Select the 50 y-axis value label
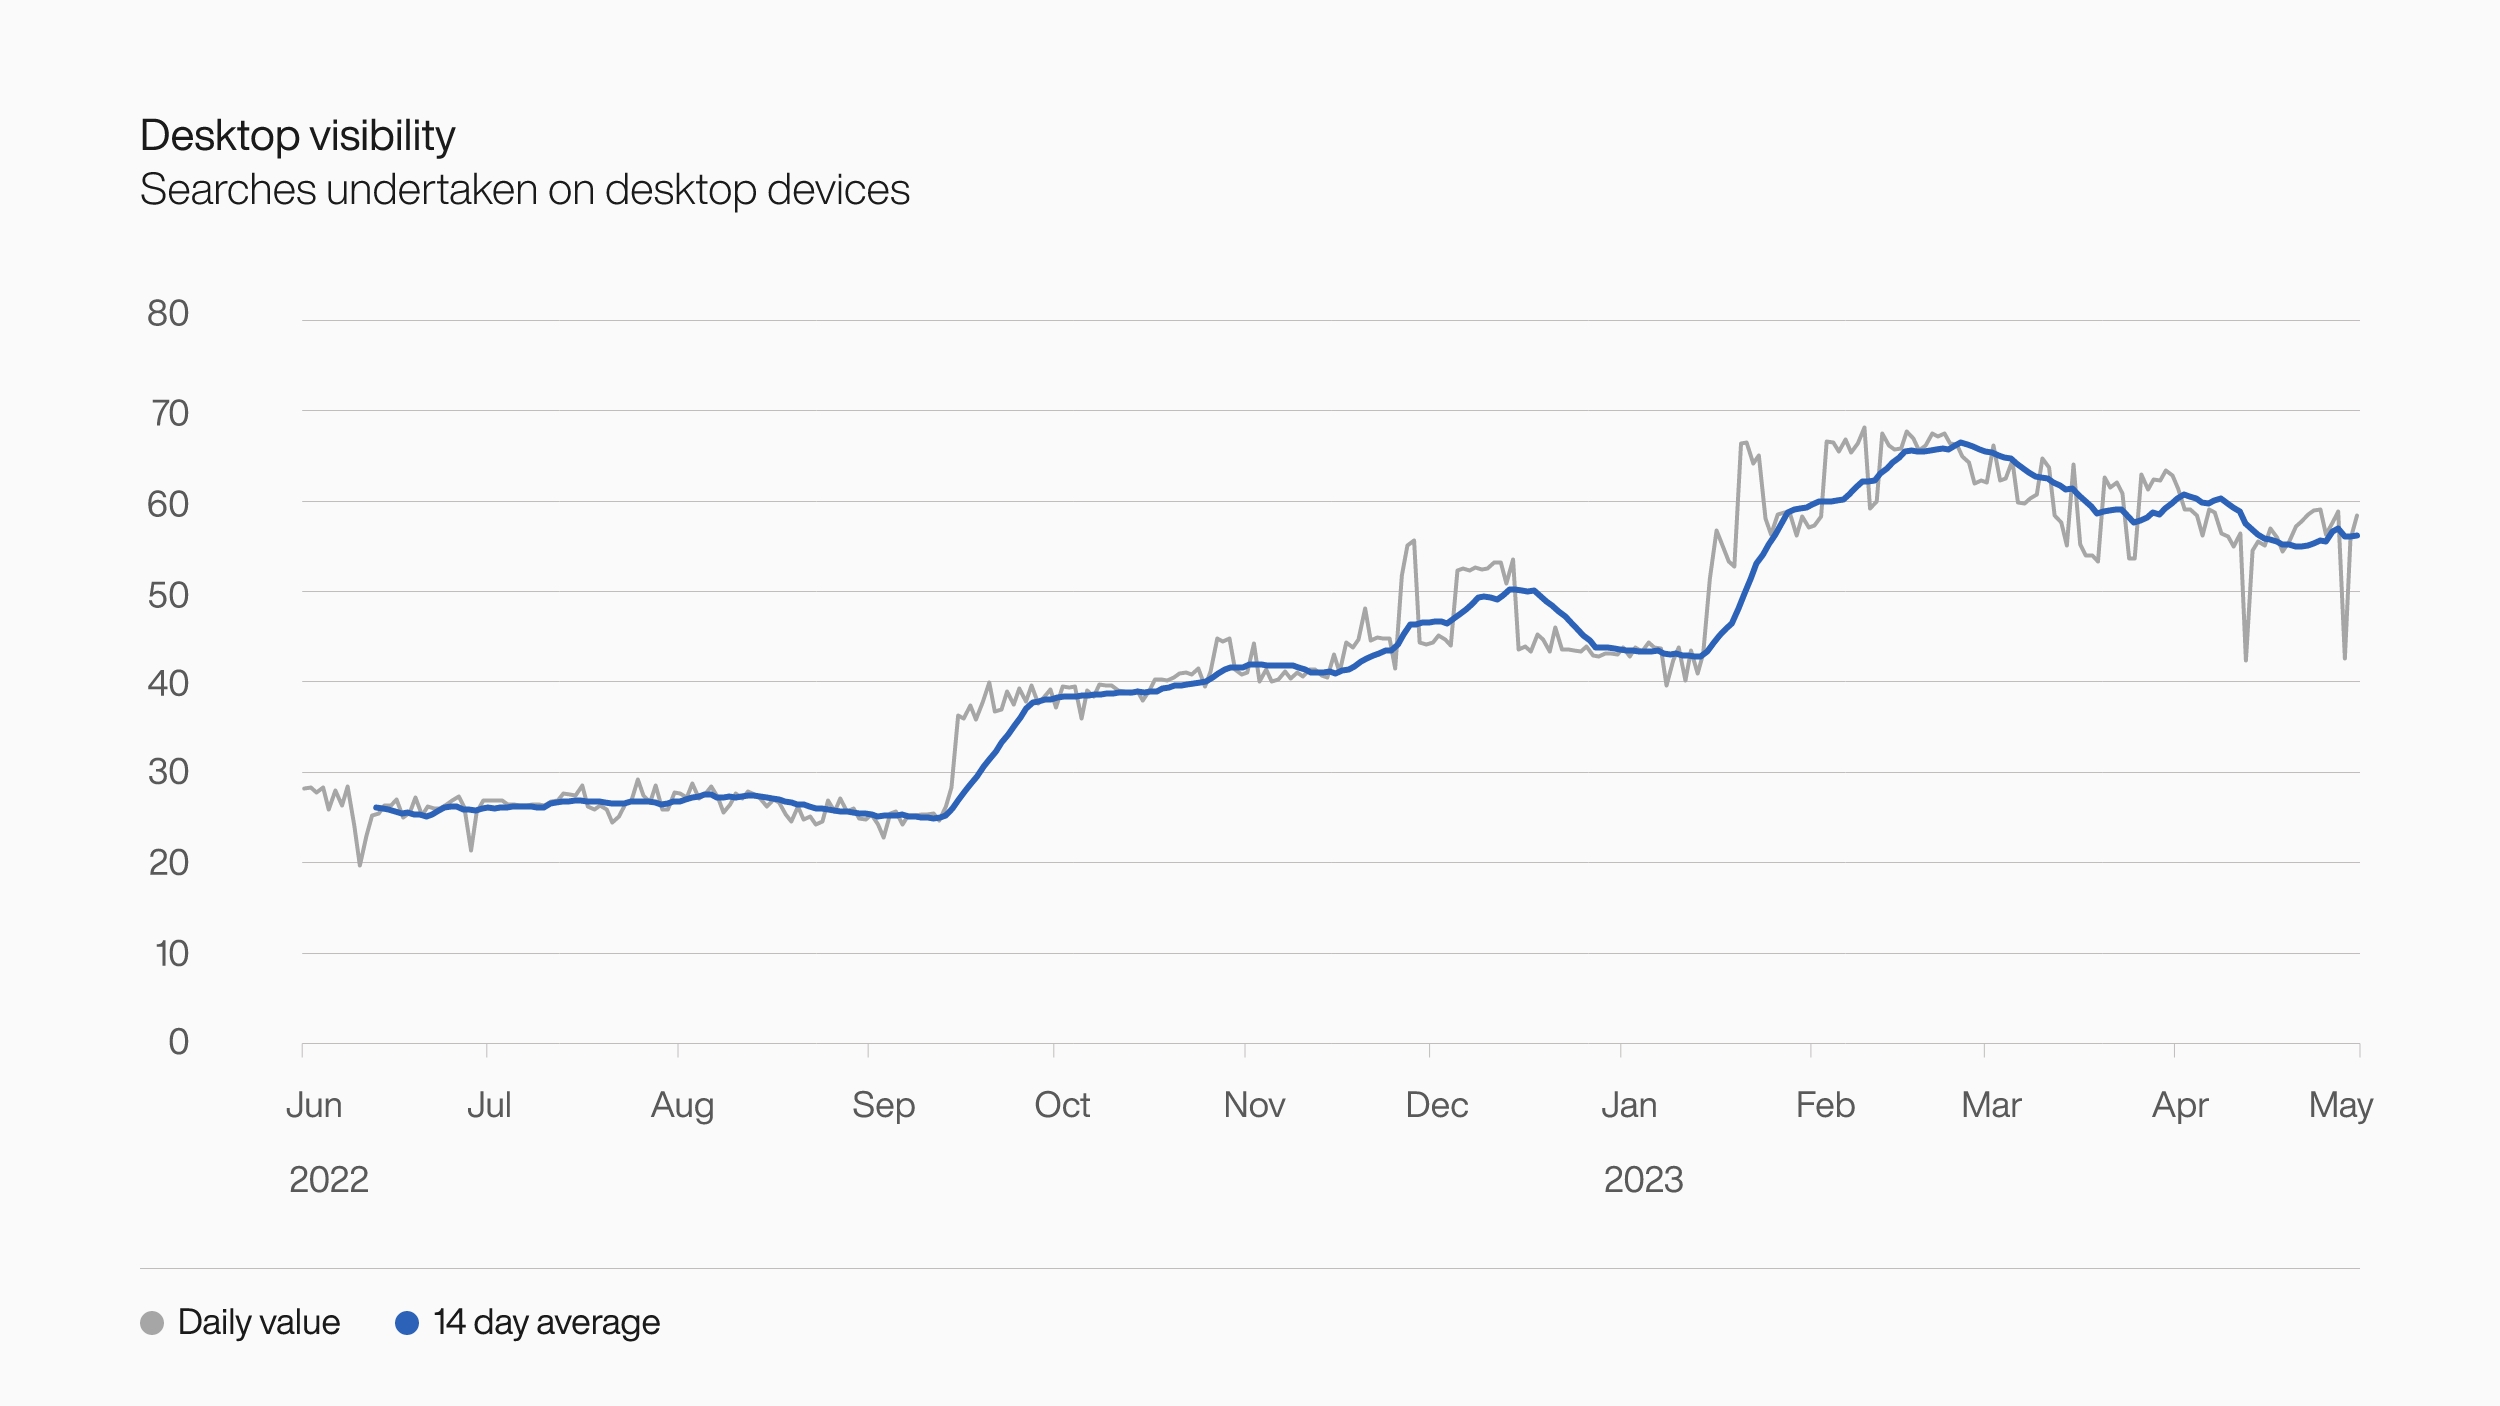2500x1406 pixels. 168,596
